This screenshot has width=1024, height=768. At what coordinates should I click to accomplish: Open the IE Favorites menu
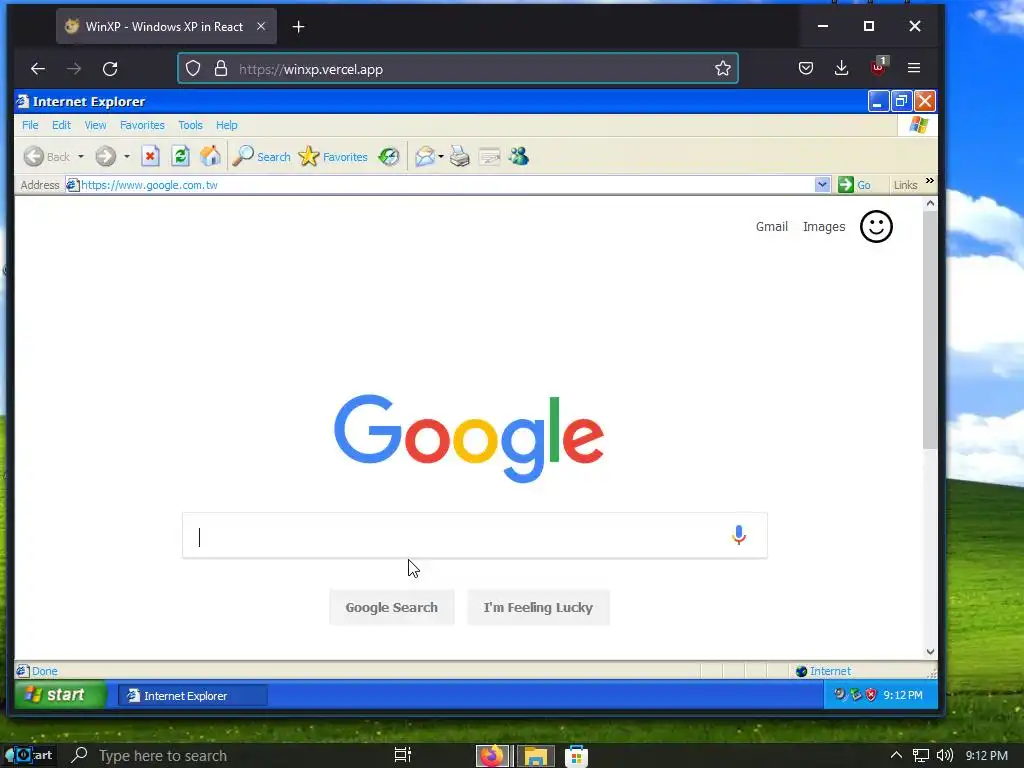[x=142, y=125]
